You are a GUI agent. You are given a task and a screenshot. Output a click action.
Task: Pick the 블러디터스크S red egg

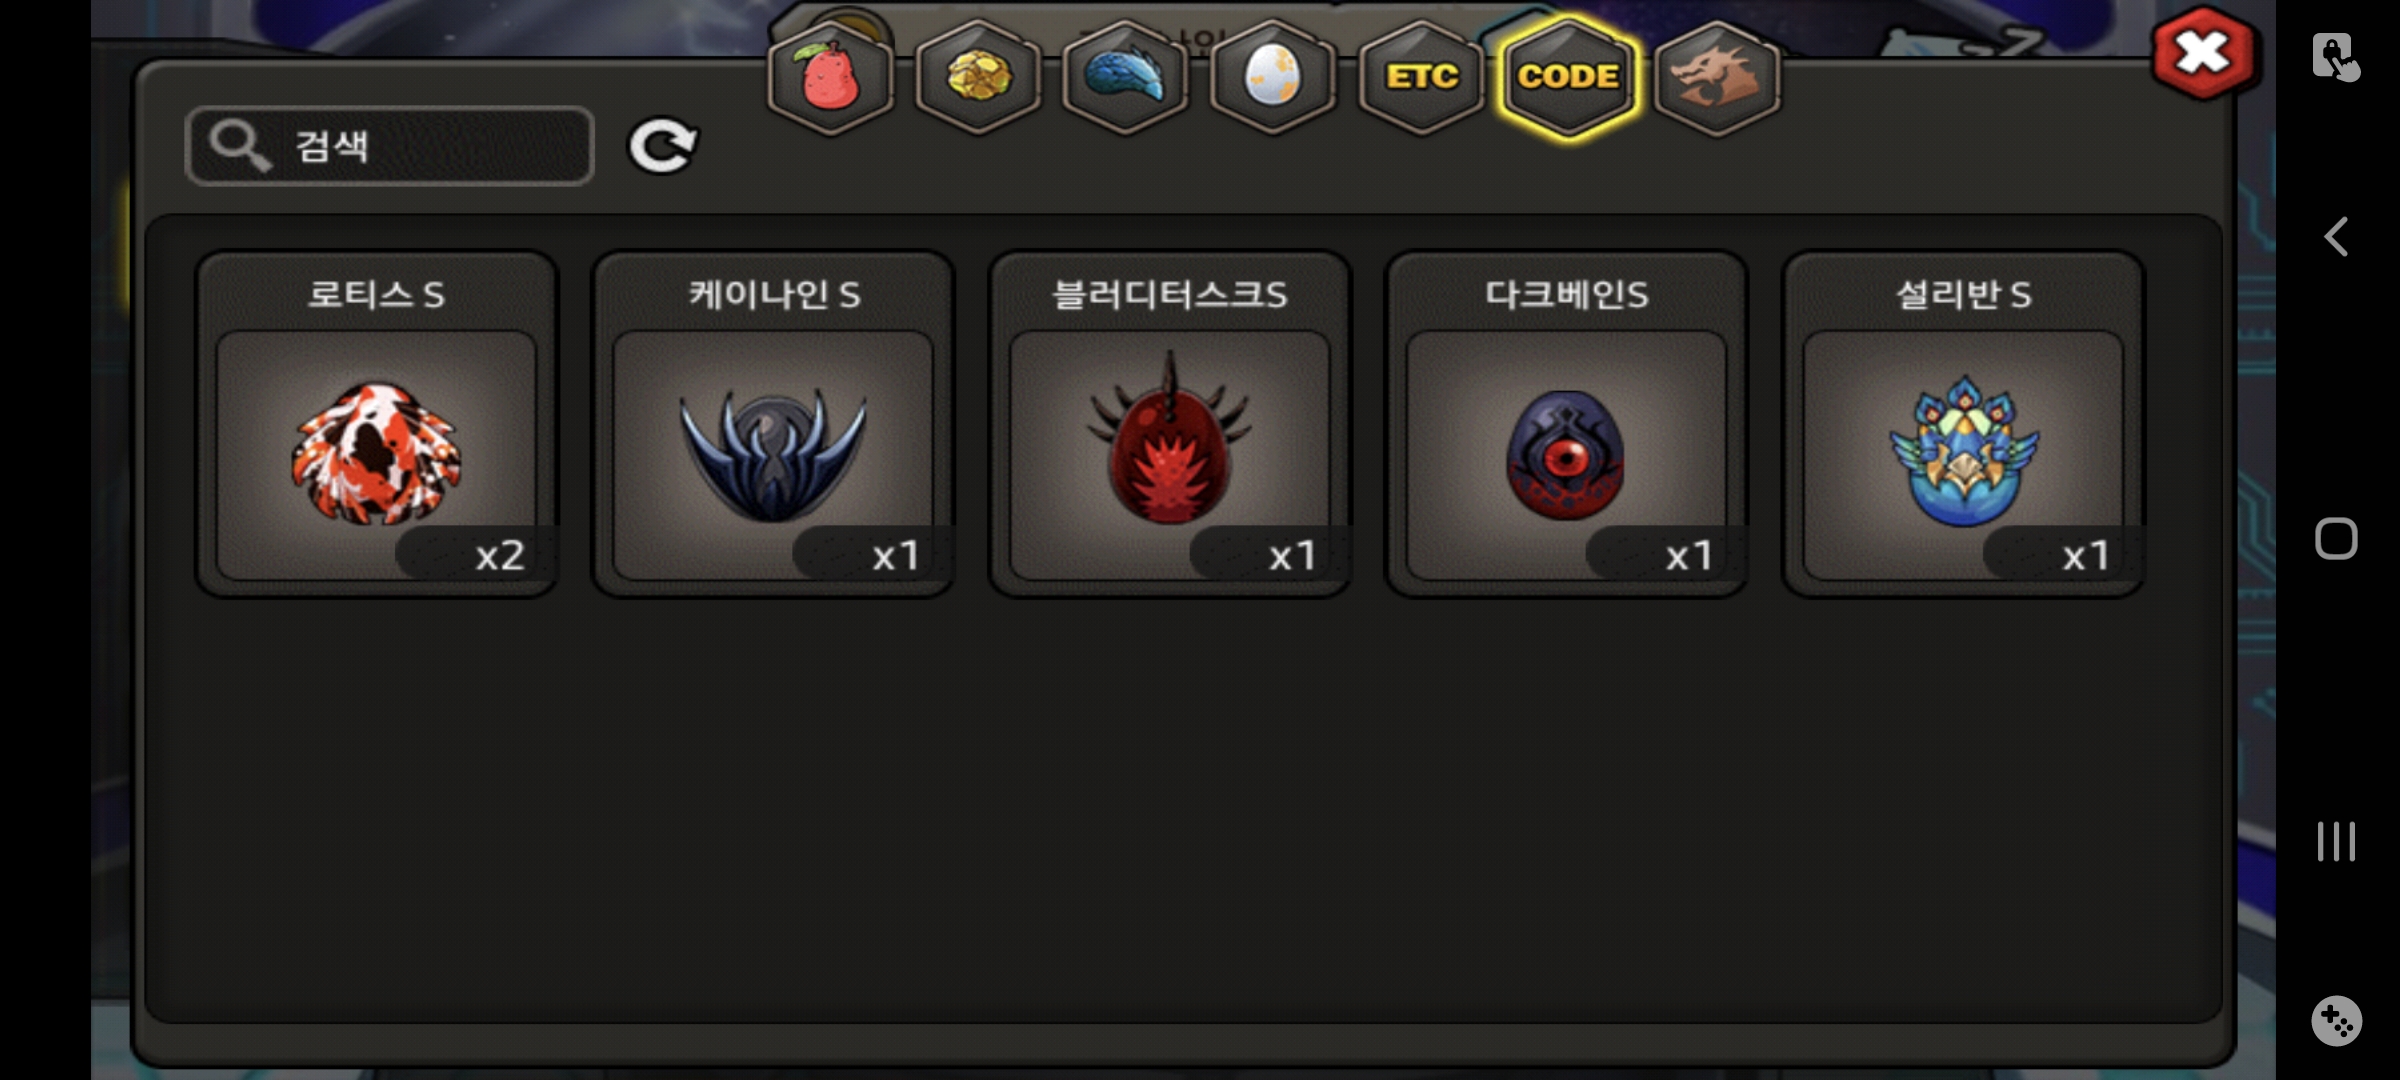pos(1170,424)
